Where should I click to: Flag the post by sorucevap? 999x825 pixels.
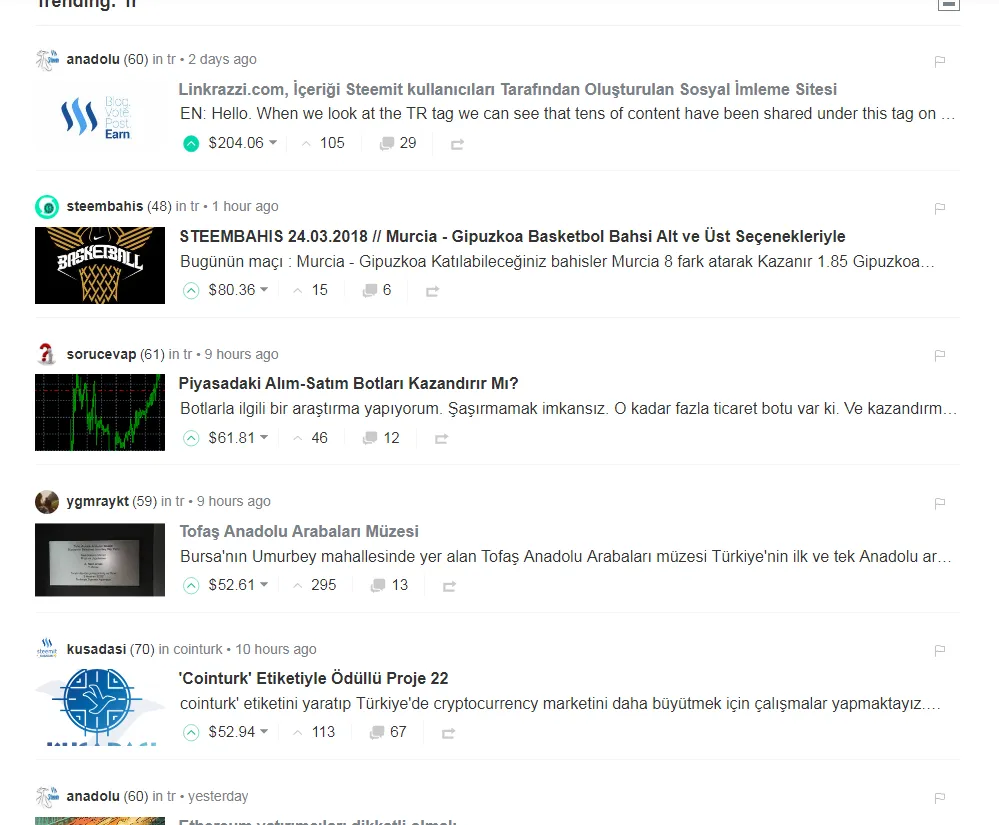click(x=939, y=355)
